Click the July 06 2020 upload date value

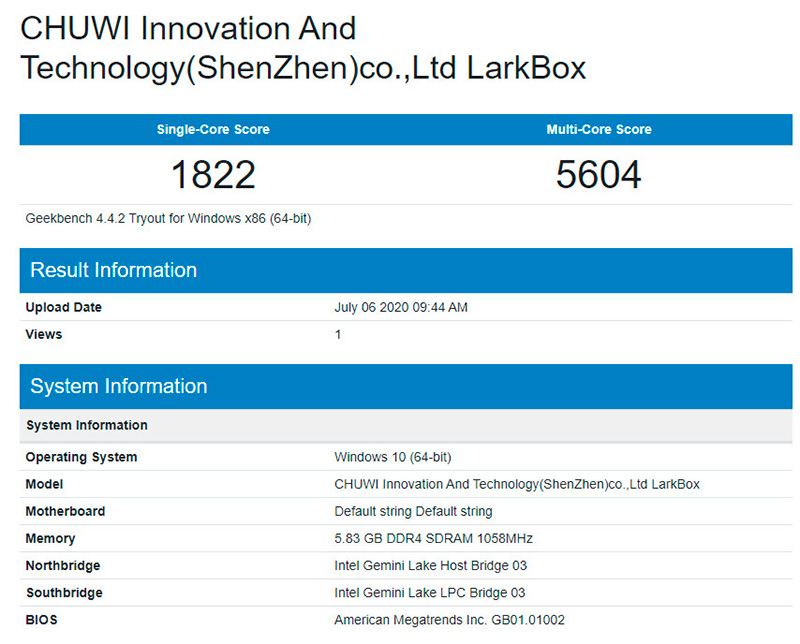coord(400,307)
